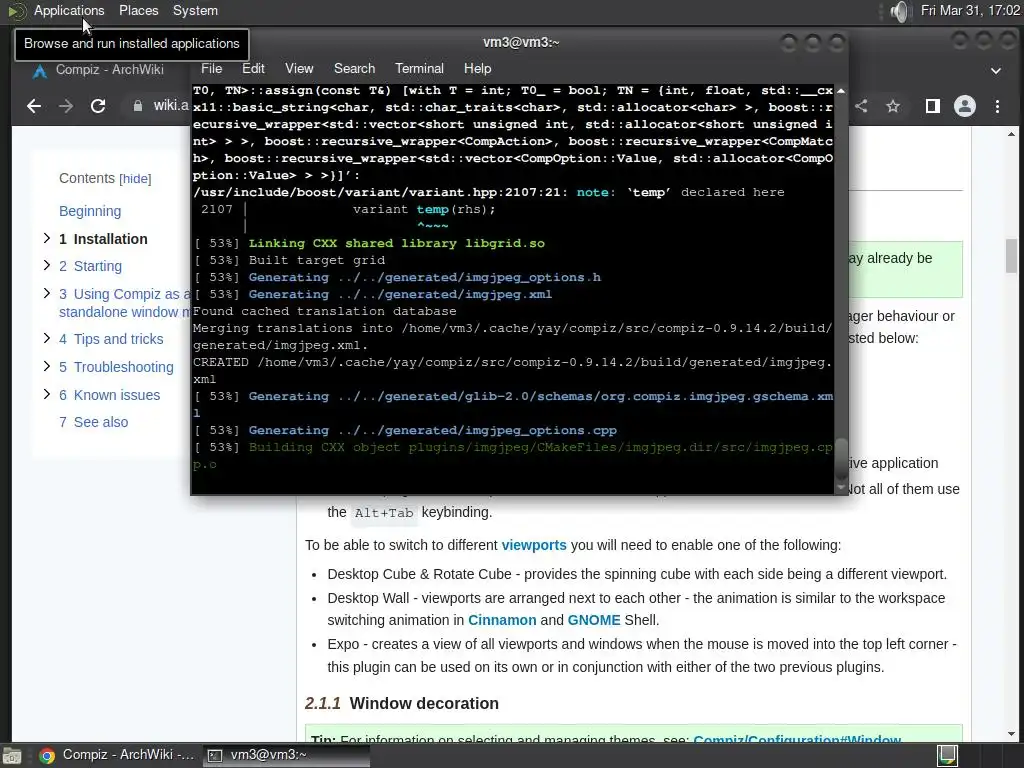Screen dimensions: 1024x768
Task: Open the System menu
Action: (x=195, y=10)
